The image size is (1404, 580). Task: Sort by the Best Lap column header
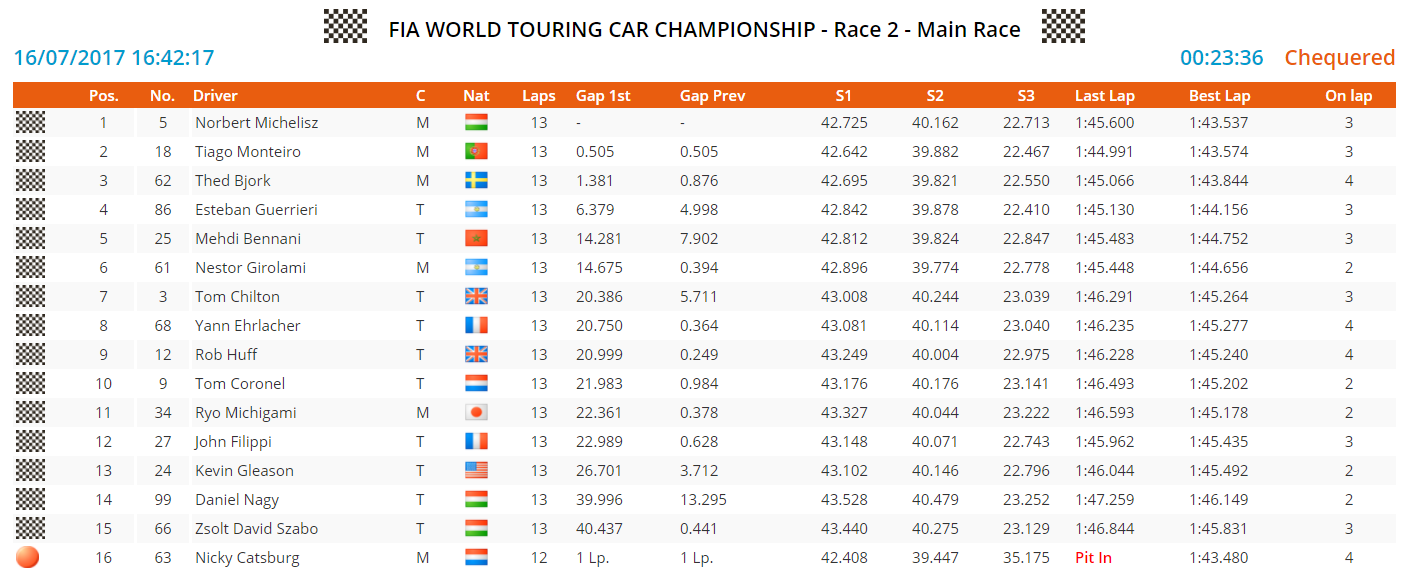1219,96
